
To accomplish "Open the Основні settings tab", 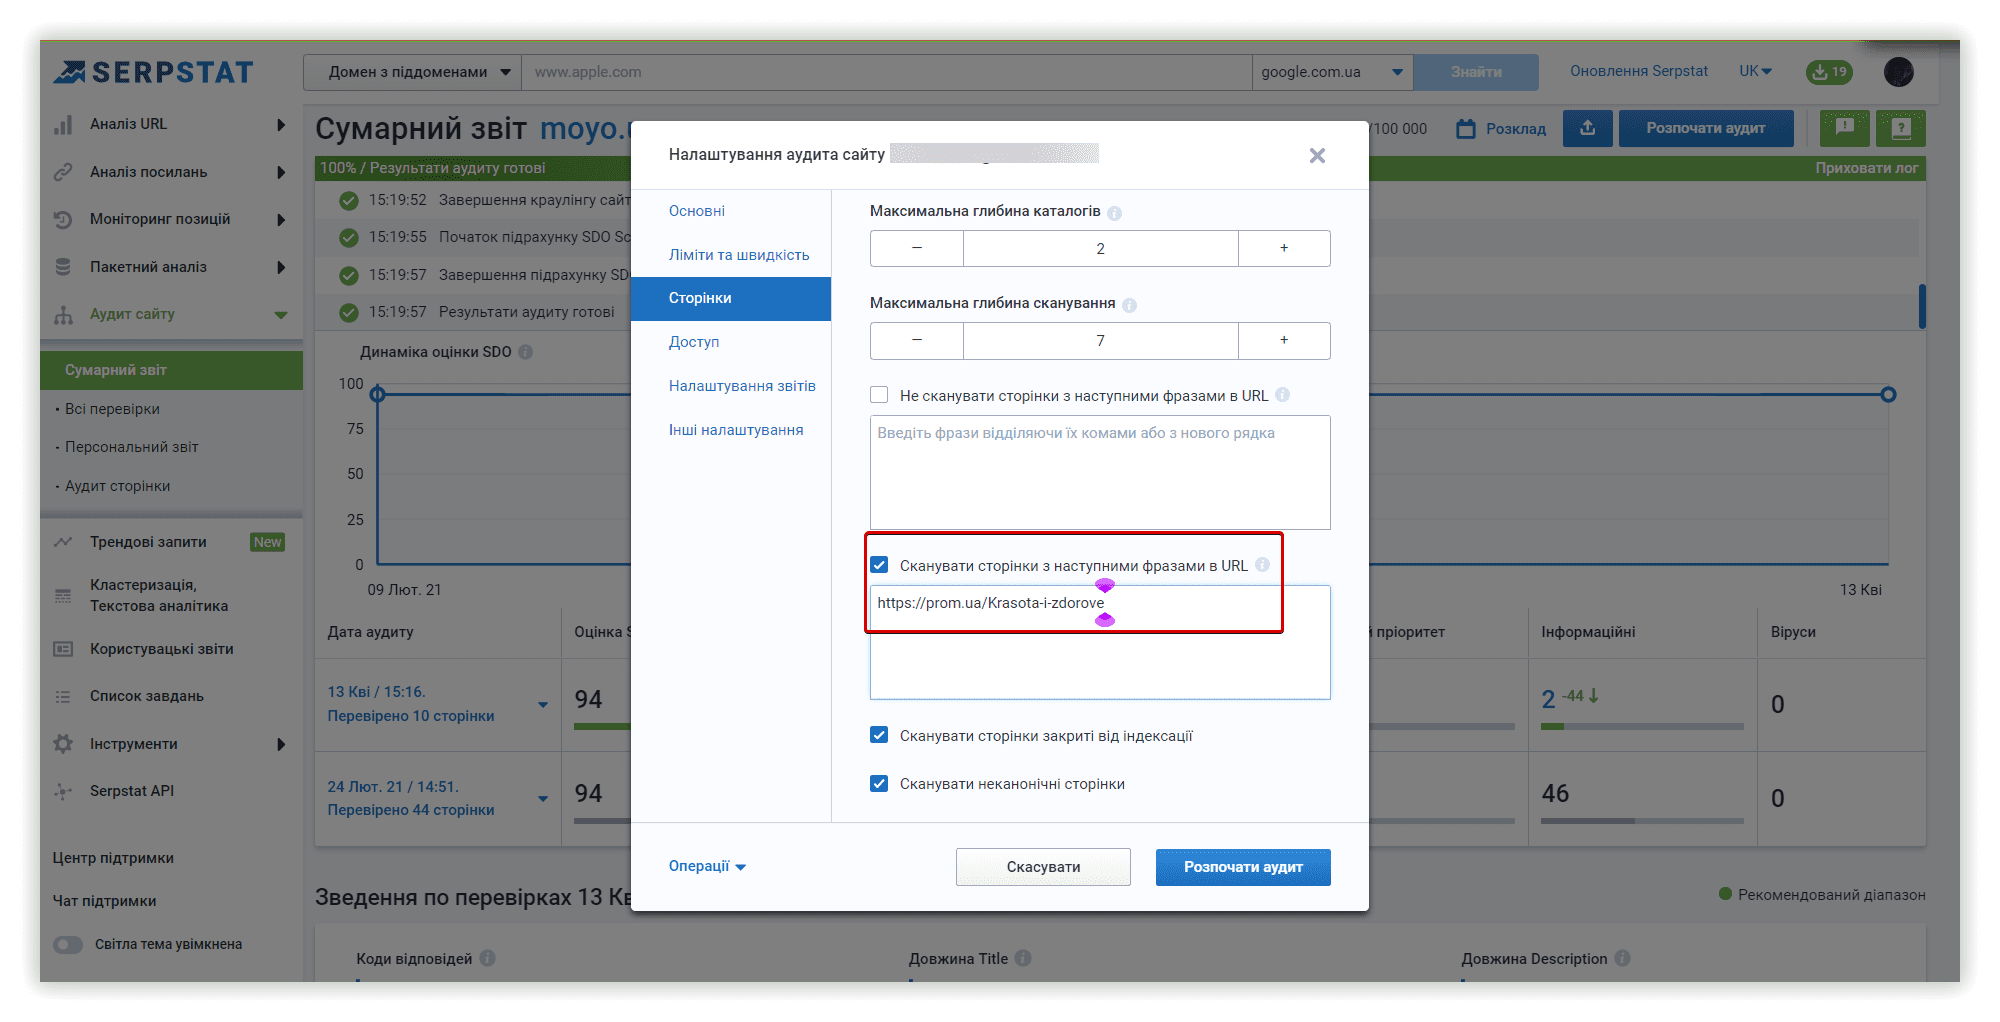I will click(x=697, y=211).
